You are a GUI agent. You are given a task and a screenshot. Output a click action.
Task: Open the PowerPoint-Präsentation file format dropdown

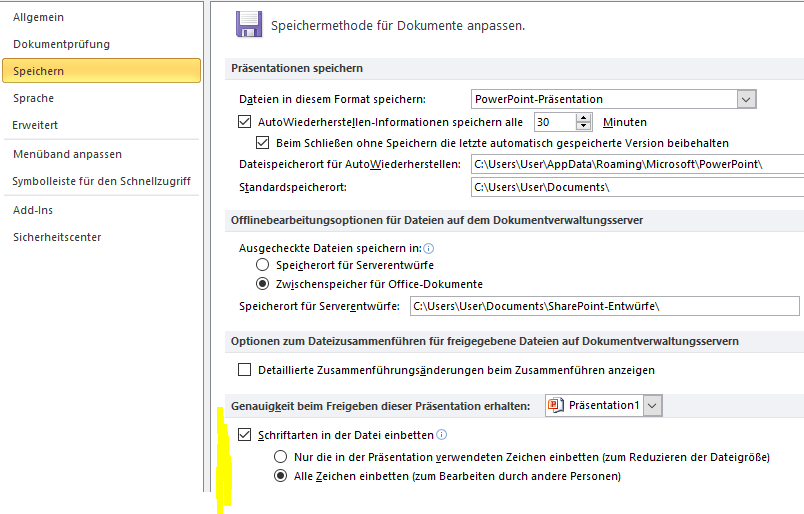point(745,99)
